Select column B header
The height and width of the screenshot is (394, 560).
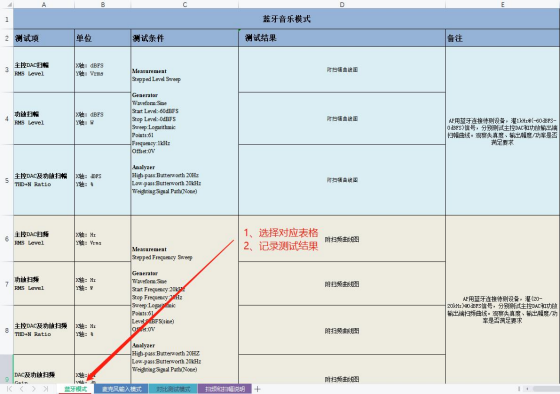(x=102, y=4)
